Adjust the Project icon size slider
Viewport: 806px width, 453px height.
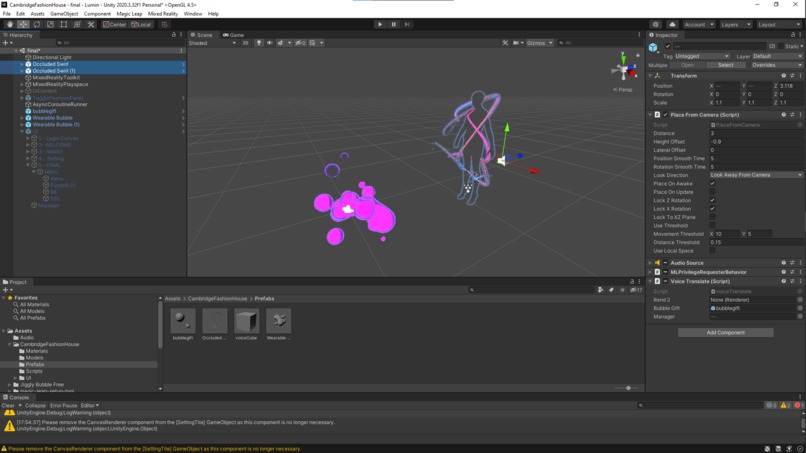[626, 388]
